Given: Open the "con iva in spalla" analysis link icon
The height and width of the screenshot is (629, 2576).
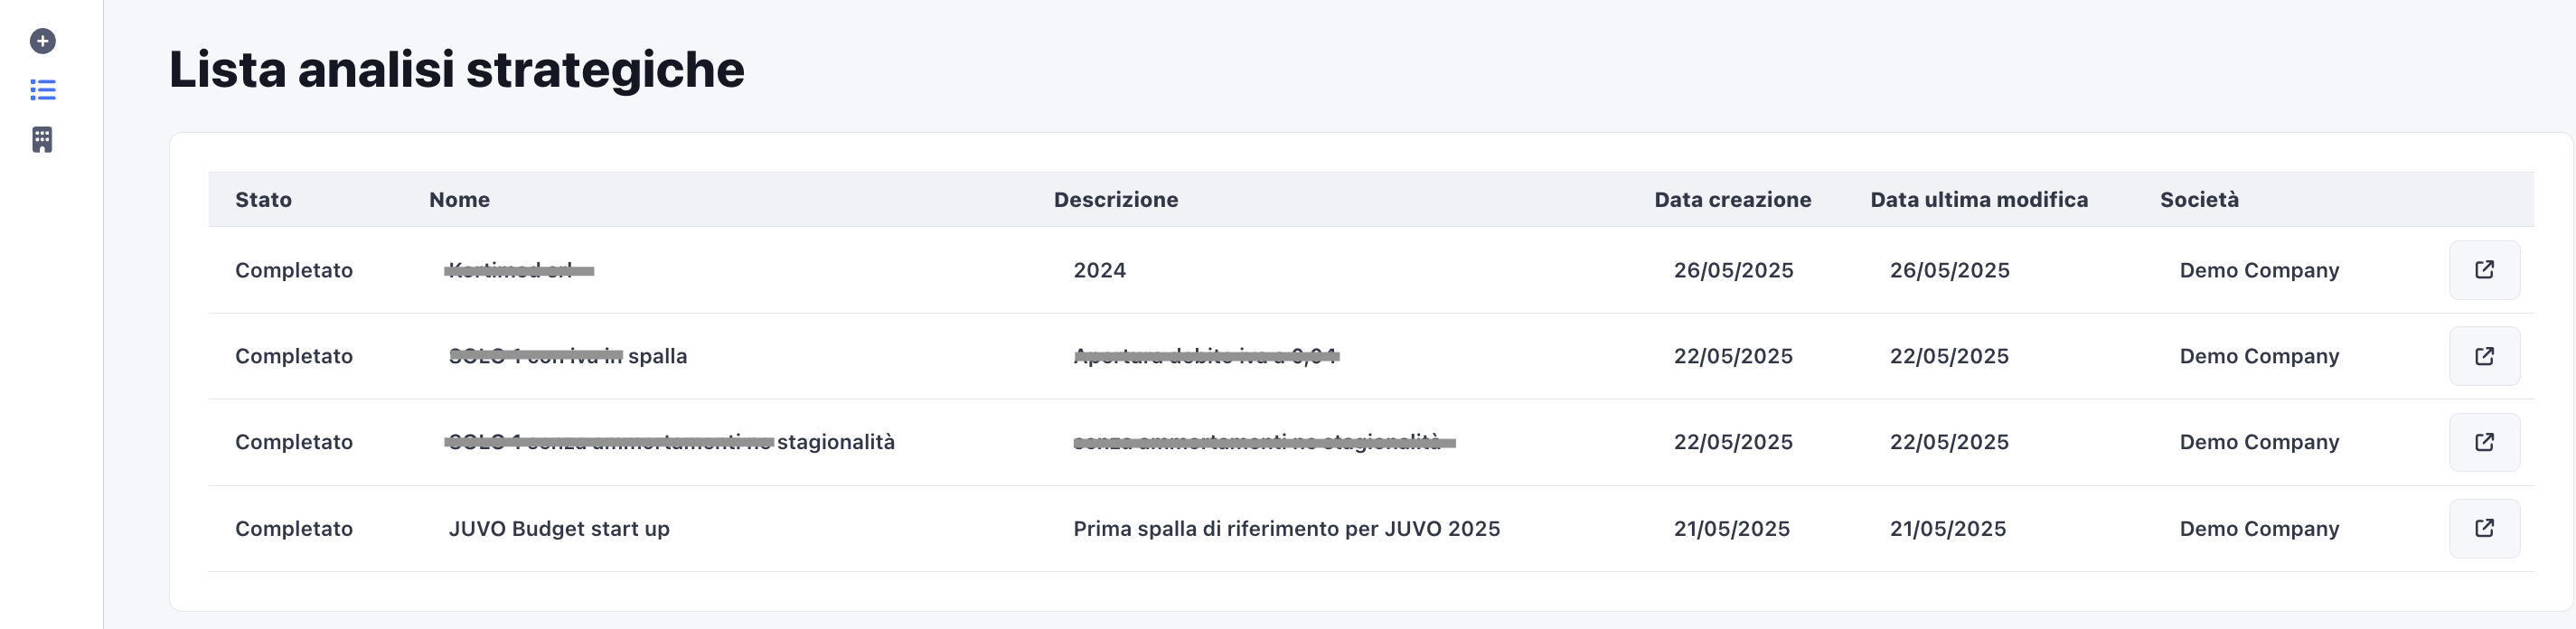Looking at the screenshot, I should (2486, 355).
